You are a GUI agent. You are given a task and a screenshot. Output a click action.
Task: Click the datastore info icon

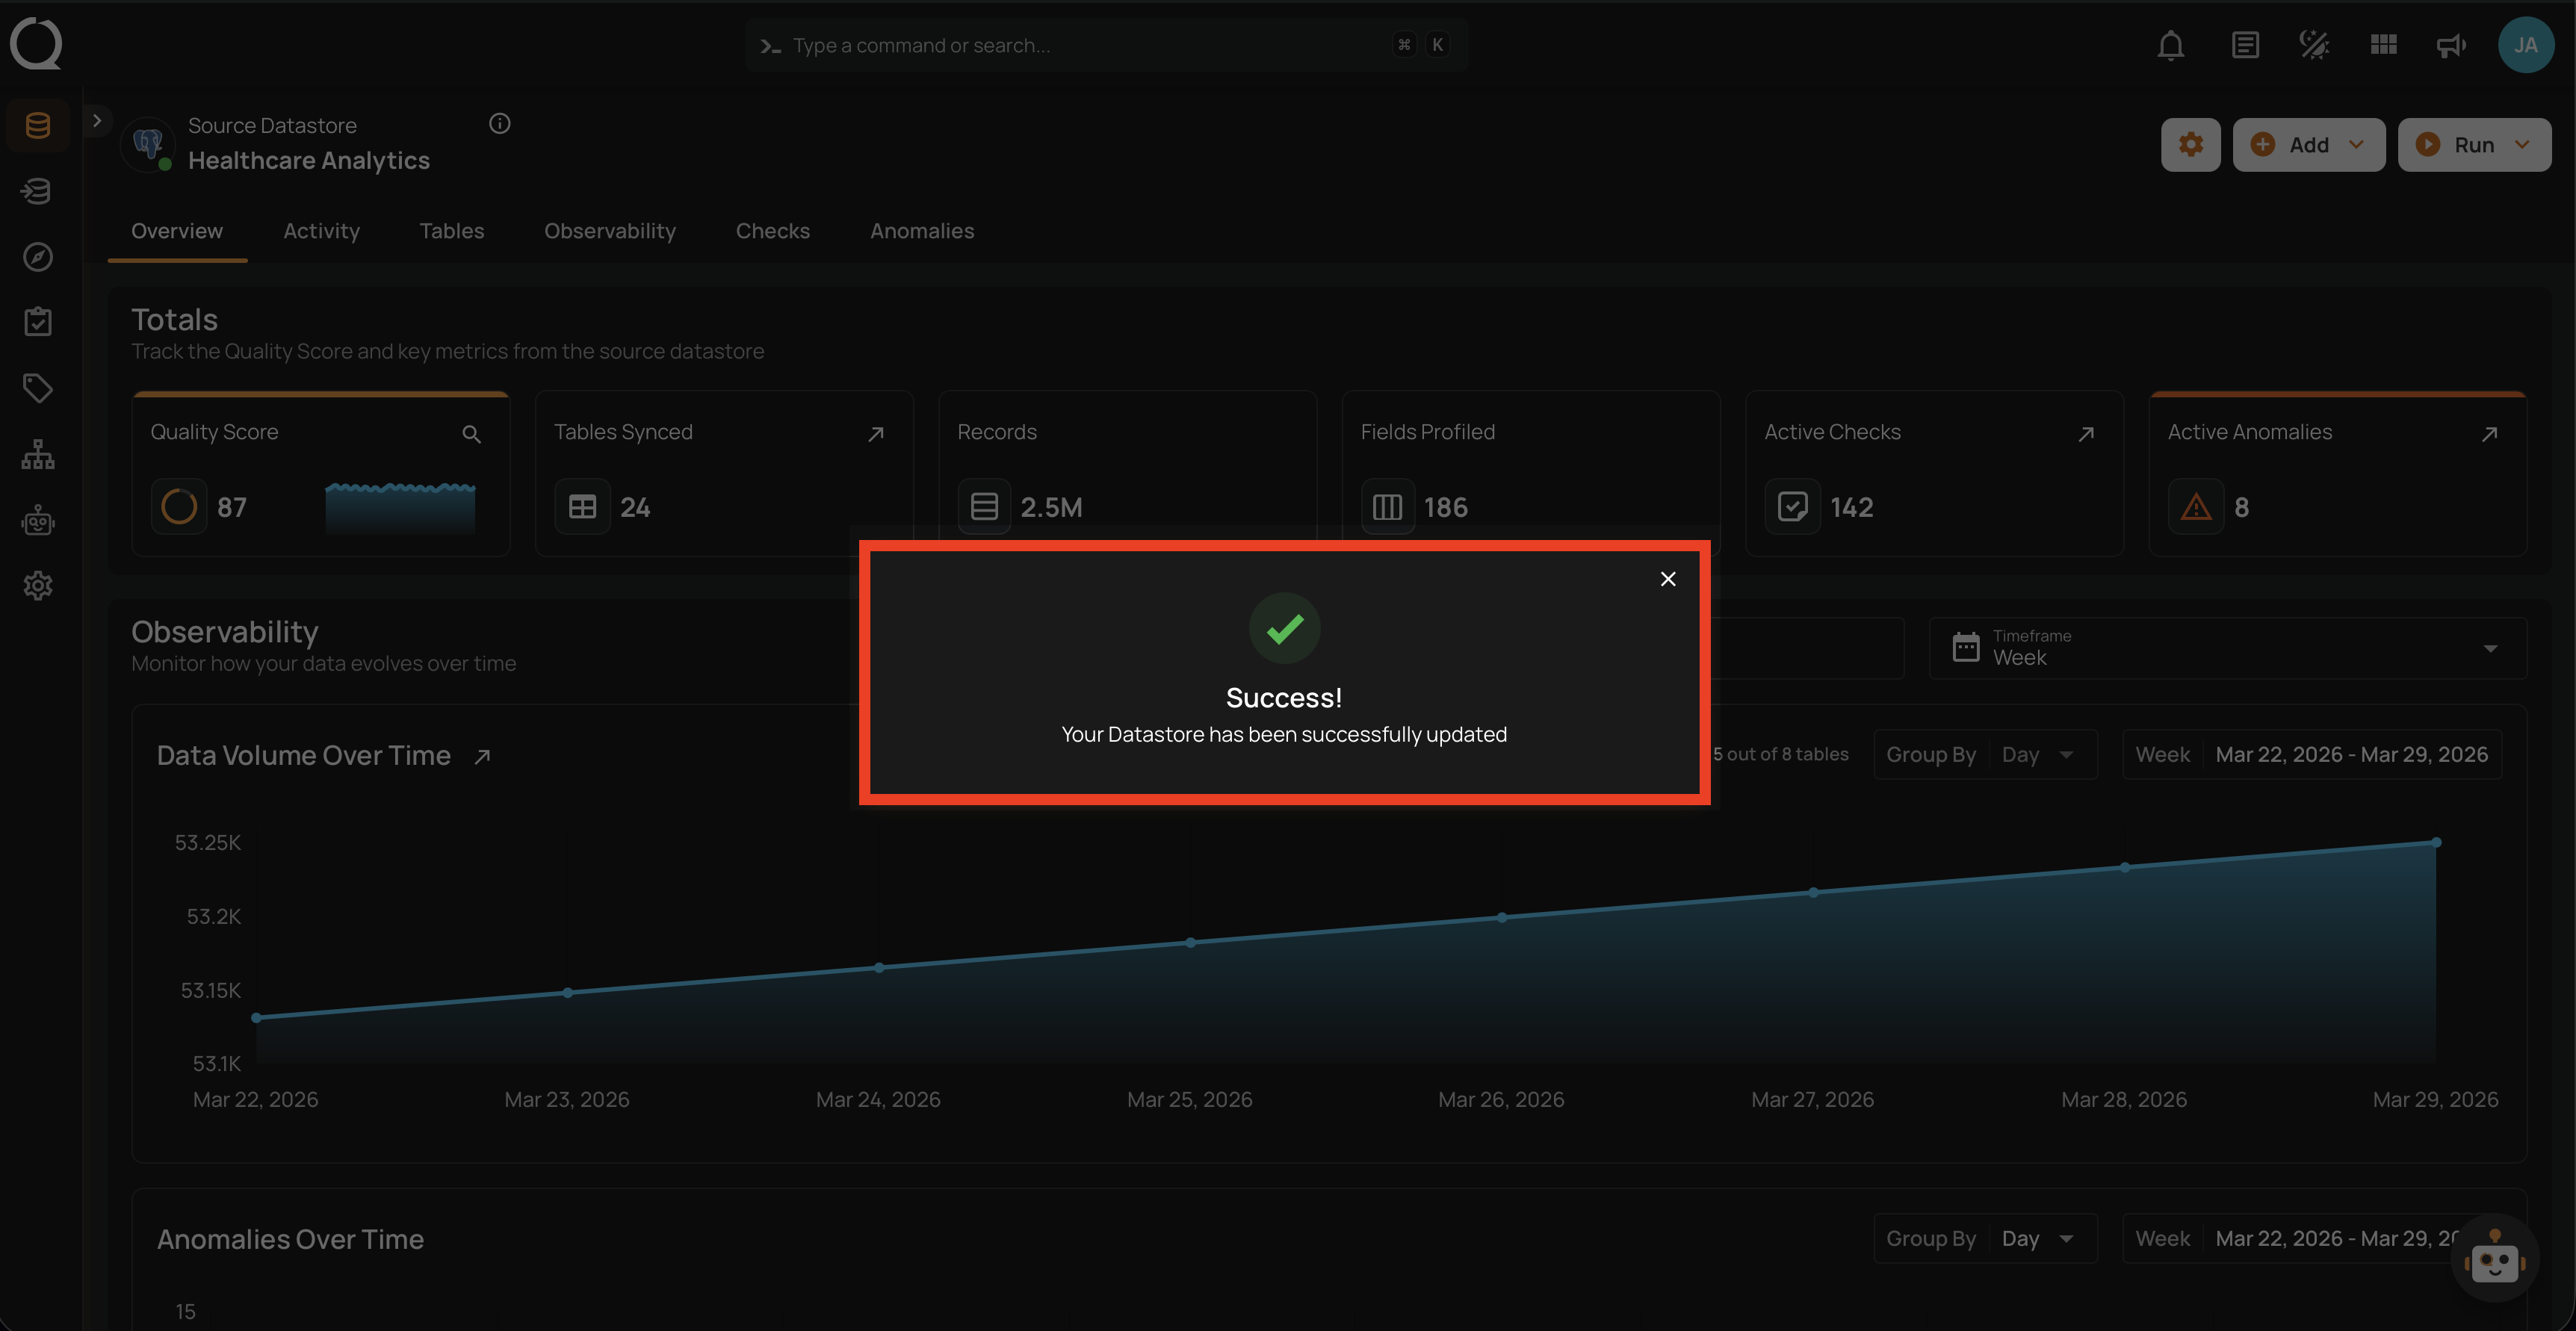[x=500, y=124]
